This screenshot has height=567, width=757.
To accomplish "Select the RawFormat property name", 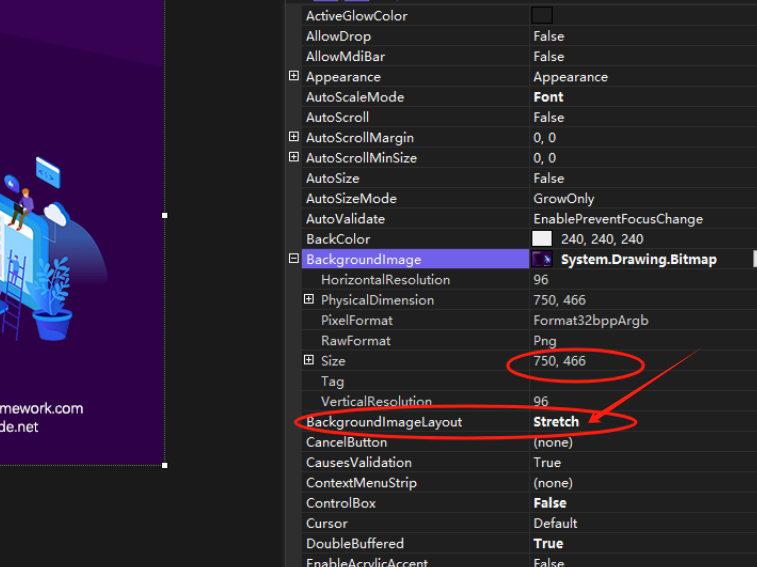I will coord(355,340).
